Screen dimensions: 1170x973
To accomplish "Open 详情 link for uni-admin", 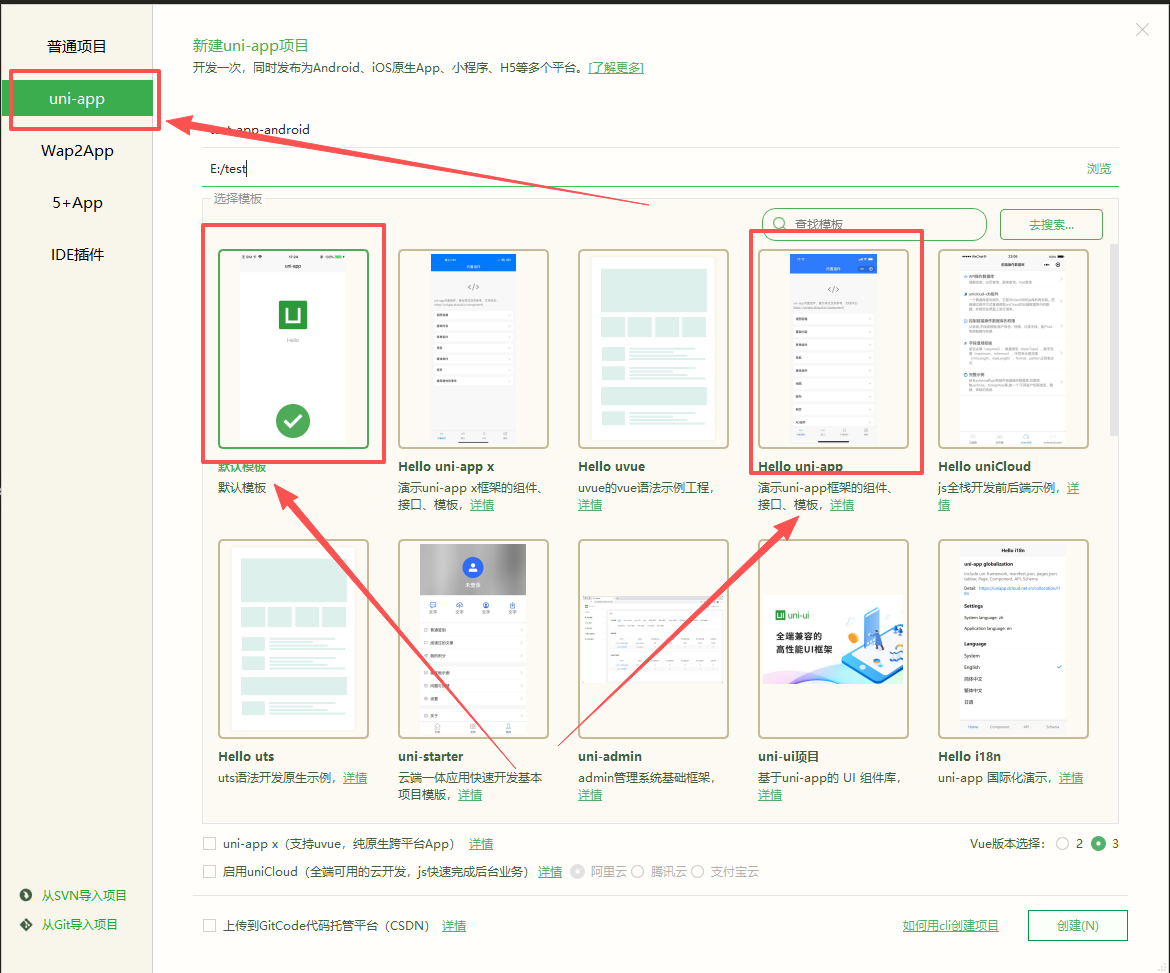I will (x=589, y=795).
